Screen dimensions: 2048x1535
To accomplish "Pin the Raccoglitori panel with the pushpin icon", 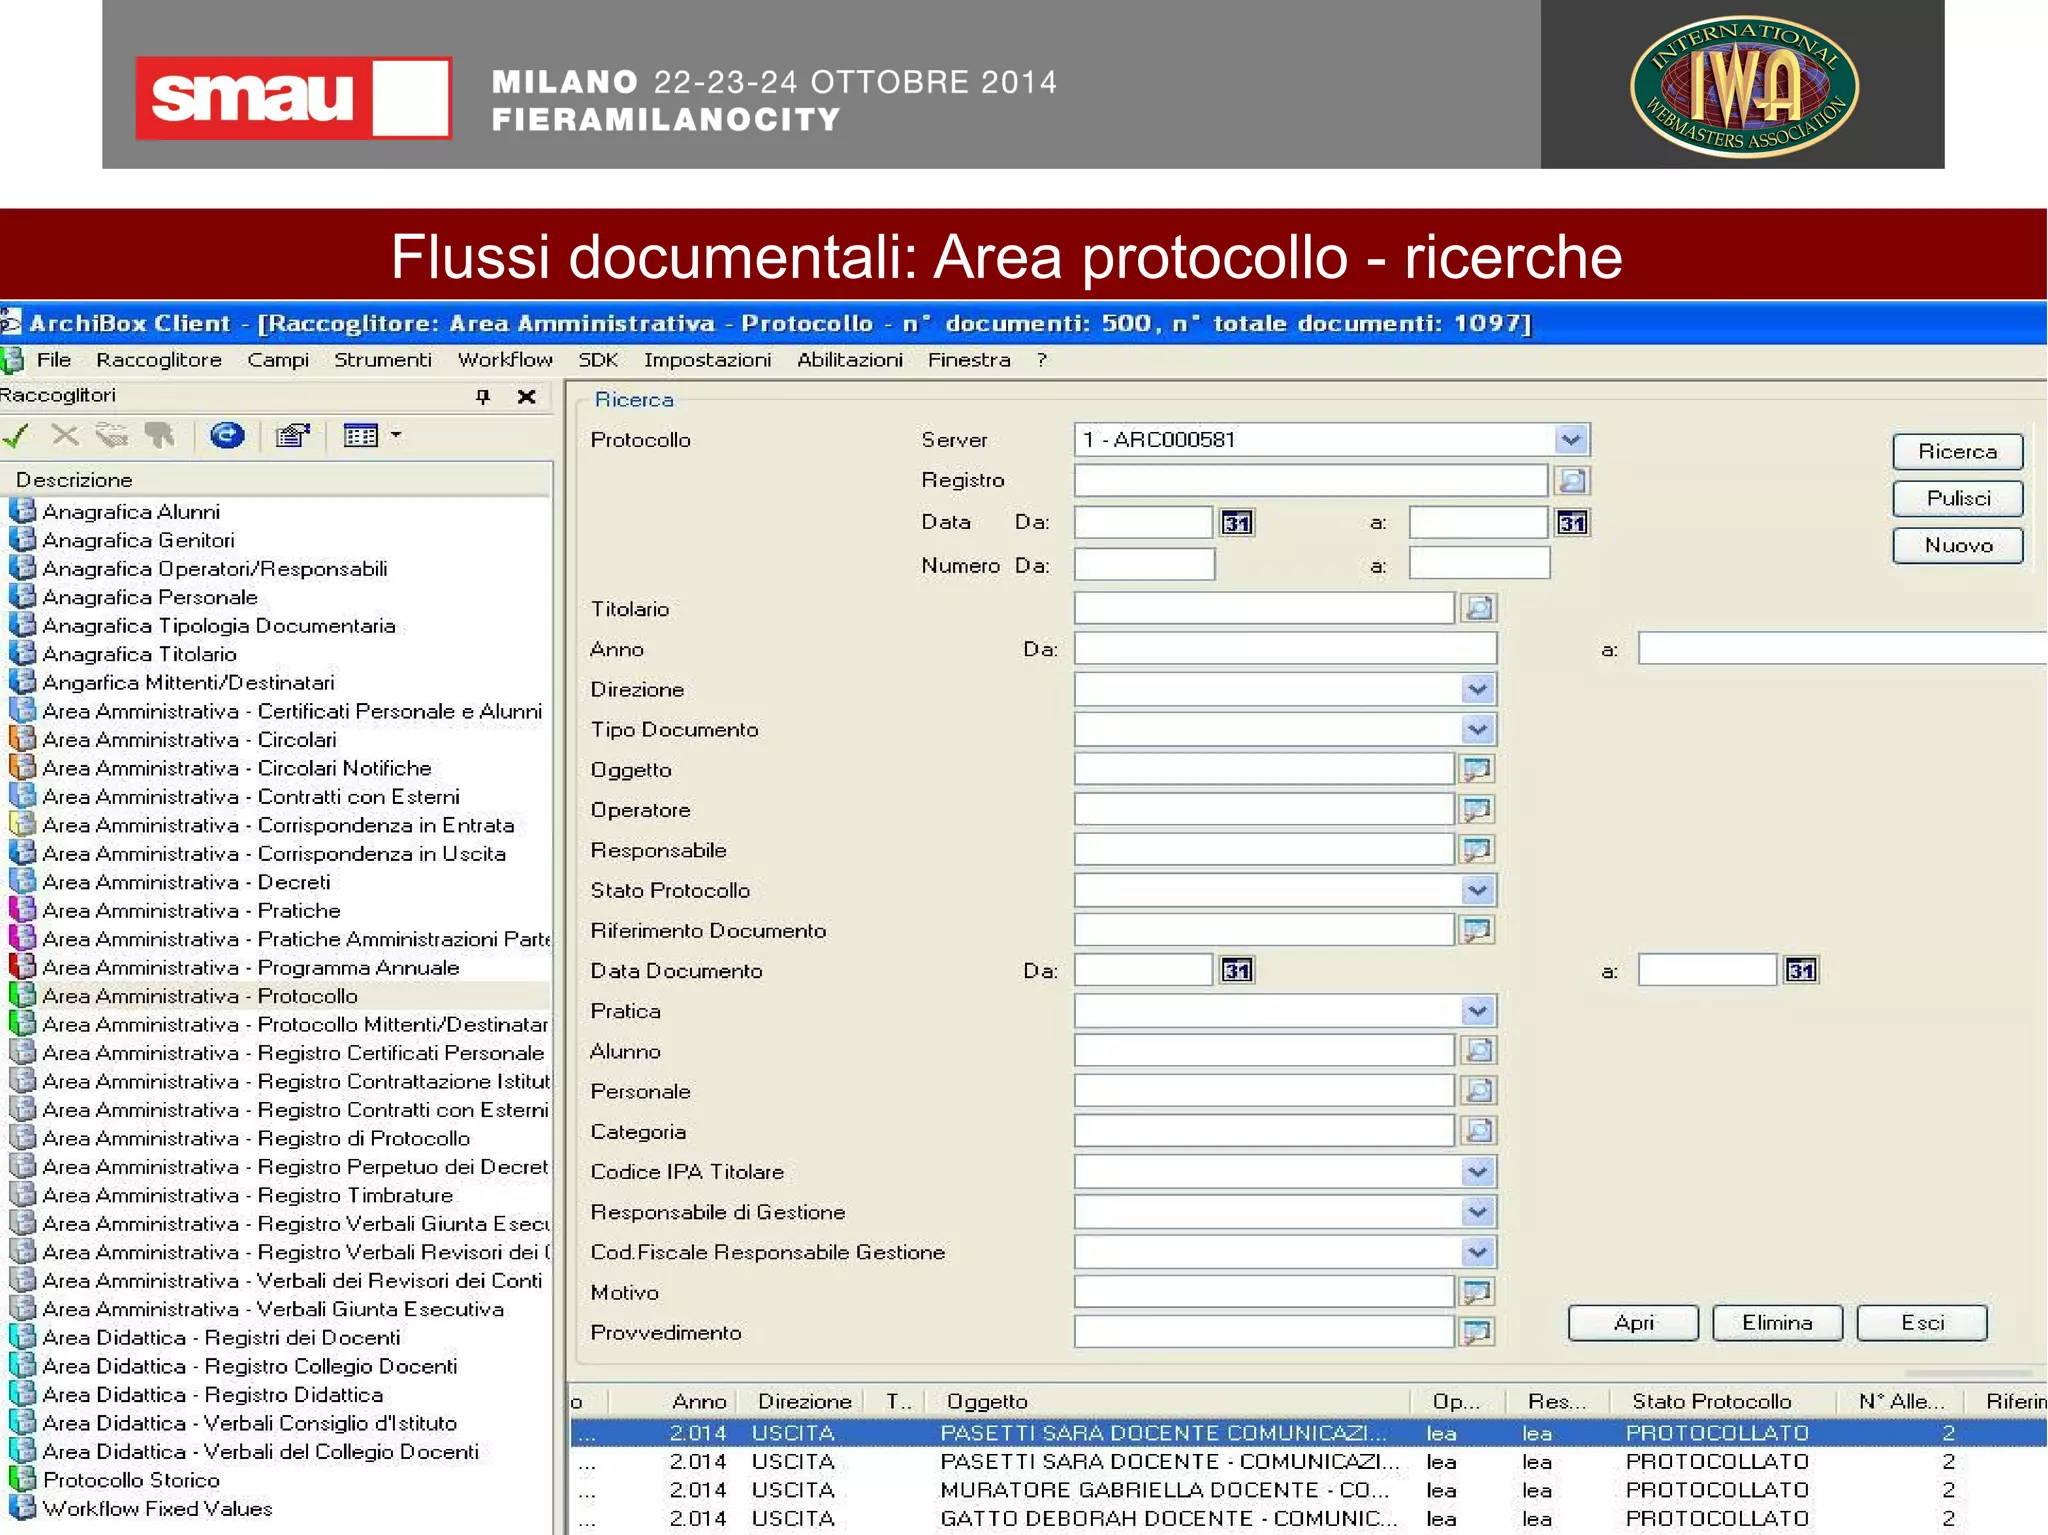I will click(x=484, y=397).
